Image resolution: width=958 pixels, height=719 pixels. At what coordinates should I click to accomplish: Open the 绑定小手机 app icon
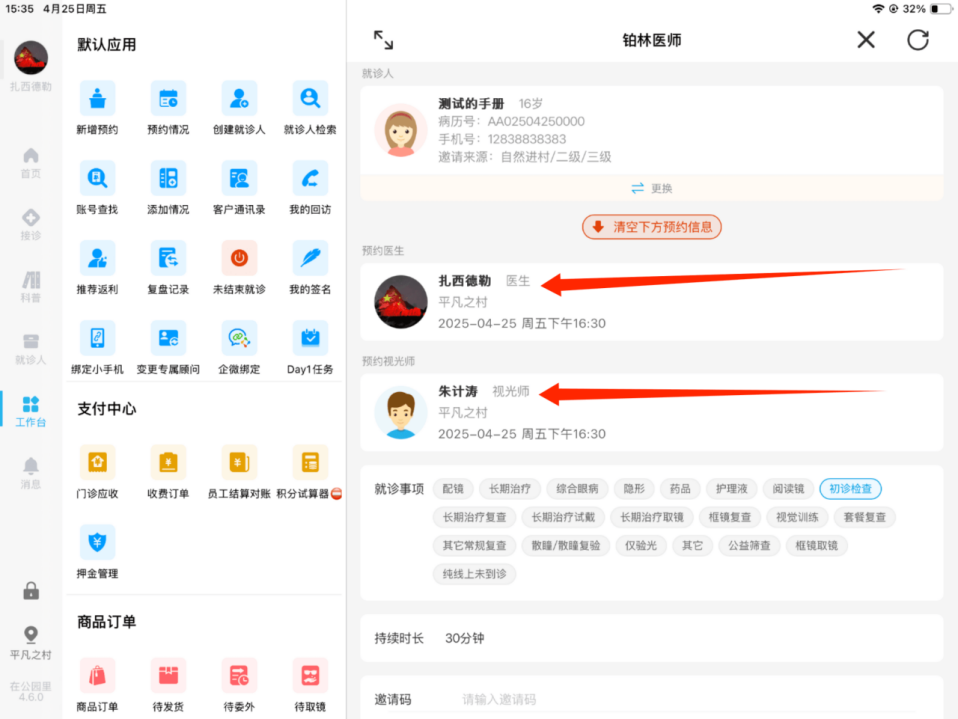click(x=97, y=338)
